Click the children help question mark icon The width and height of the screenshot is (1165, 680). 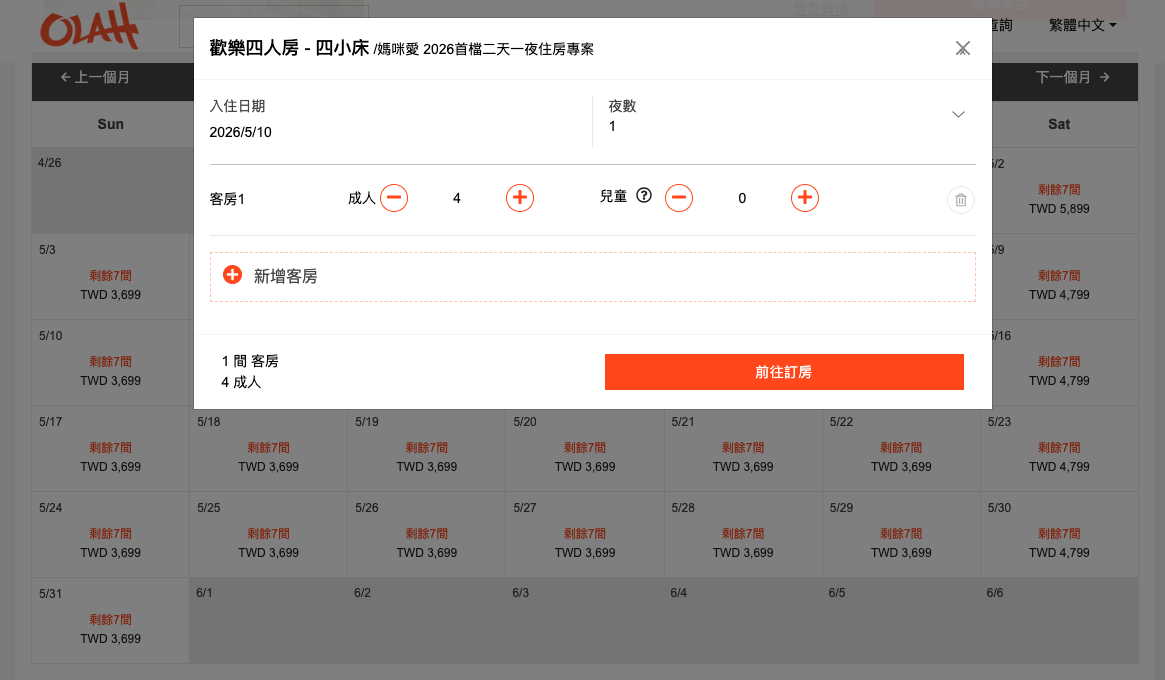[644, 196]
